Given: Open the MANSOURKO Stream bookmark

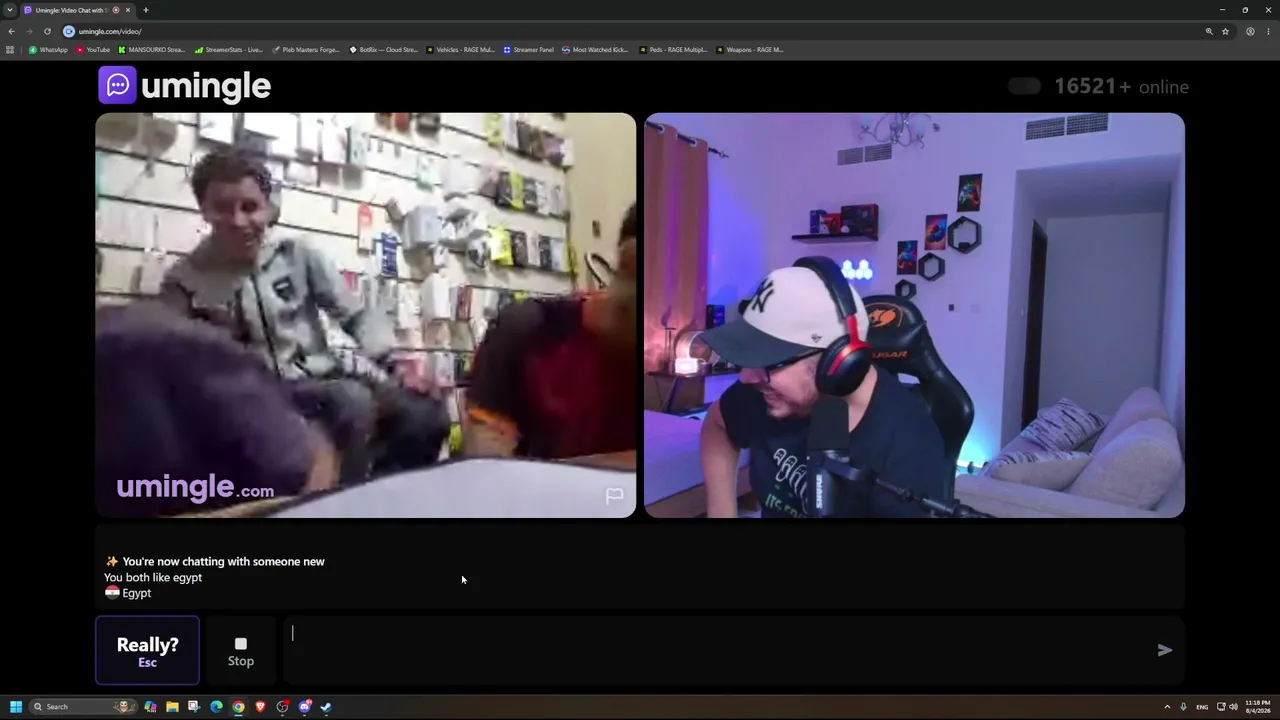Looking at the screenshot, I should tap(152, 49).
